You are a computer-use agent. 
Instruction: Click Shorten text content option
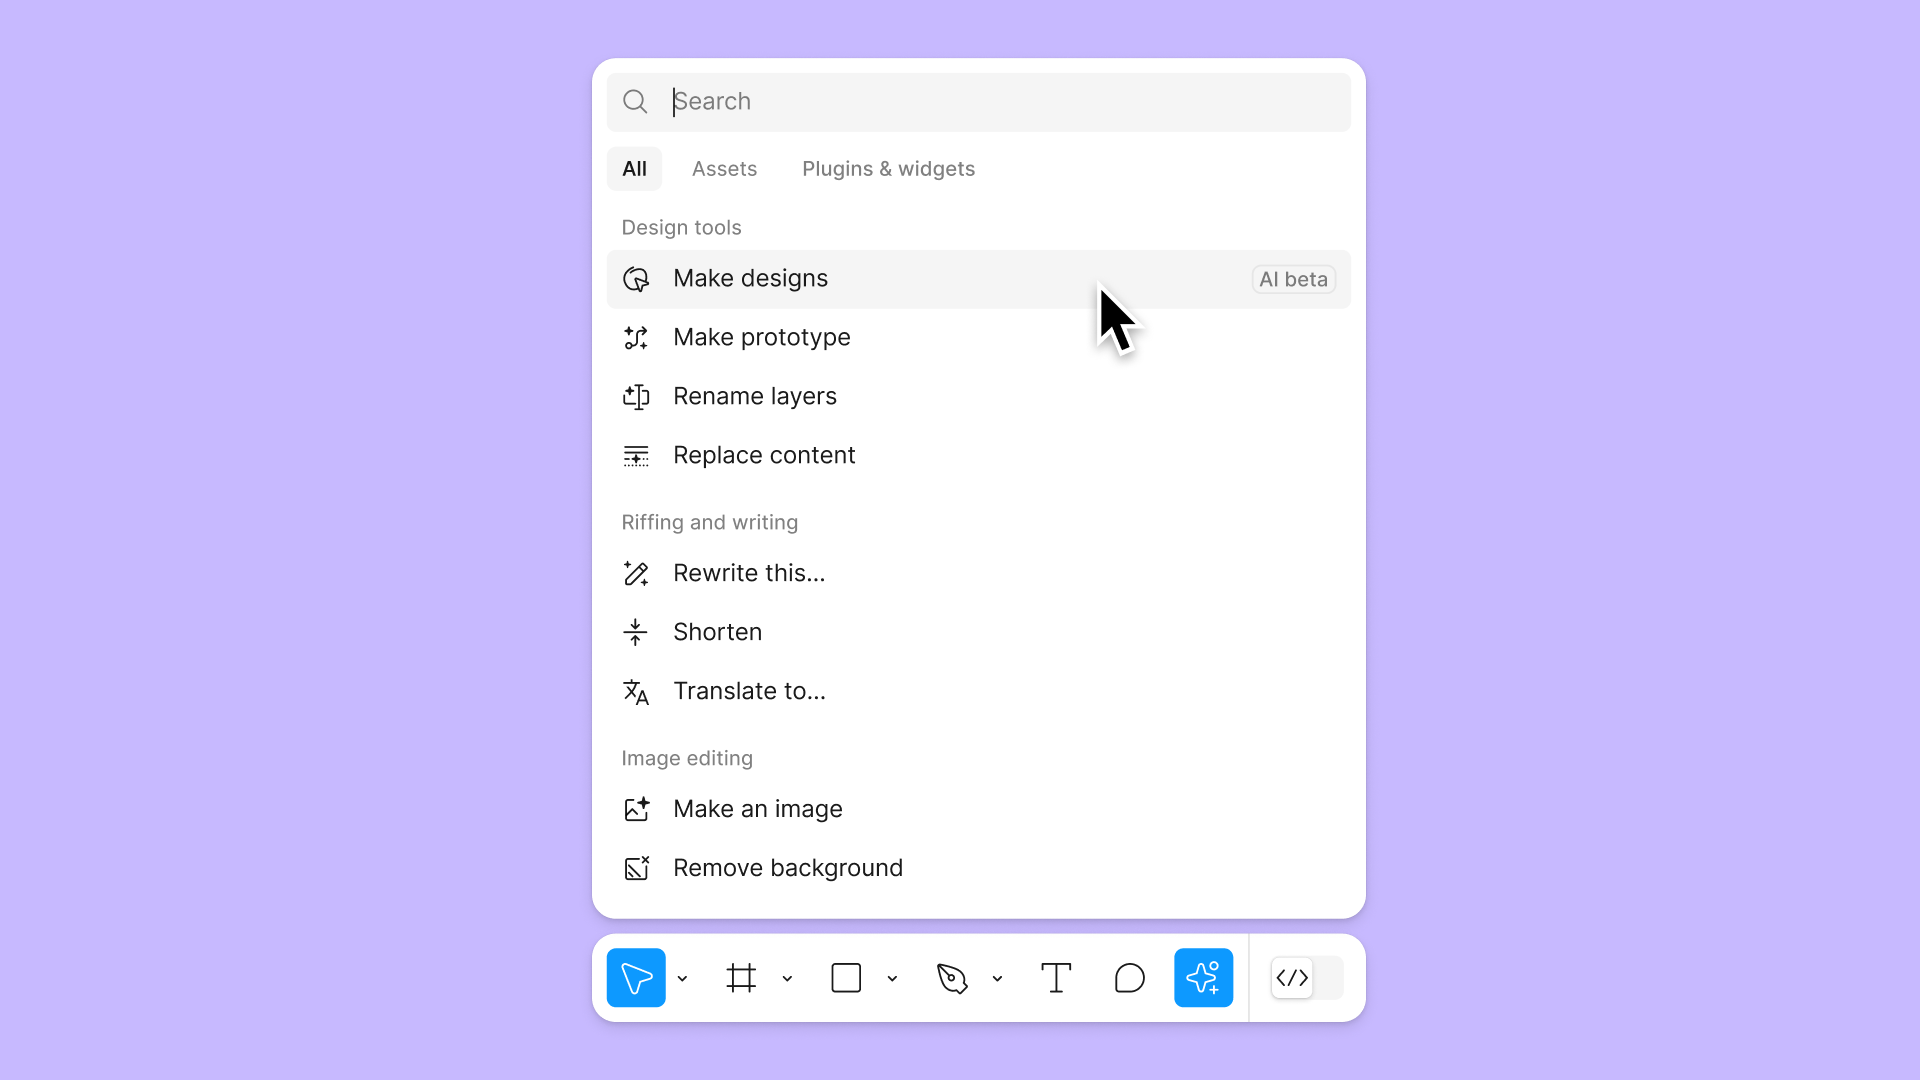tap(717, 632)
